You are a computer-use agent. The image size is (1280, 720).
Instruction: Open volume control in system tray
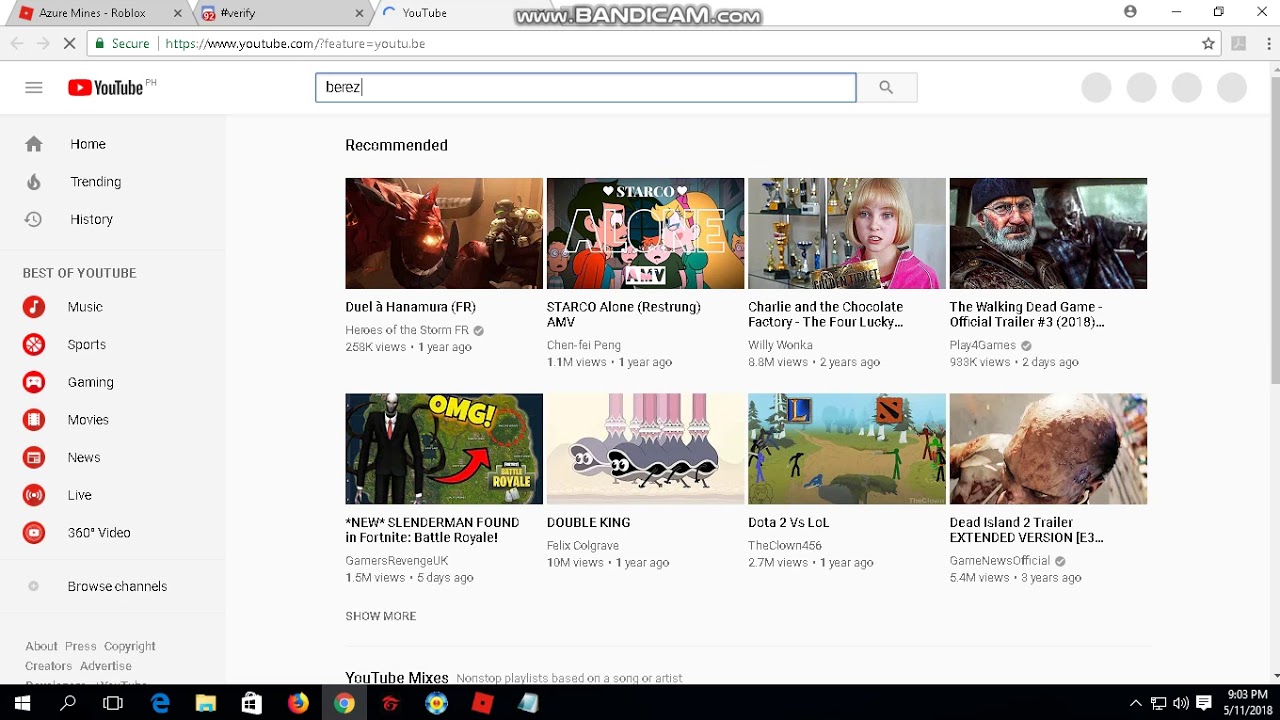click(x=1181, y=703)
